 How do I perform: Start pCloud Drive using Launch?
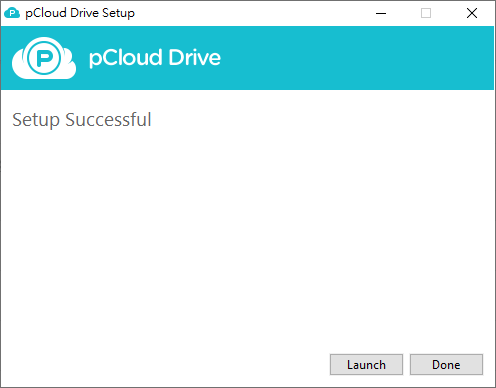click(x=366, y=364)
